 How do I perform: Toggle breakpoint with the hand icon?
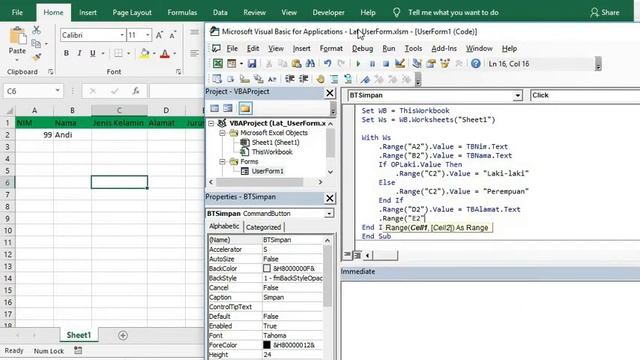click(320, 79)
